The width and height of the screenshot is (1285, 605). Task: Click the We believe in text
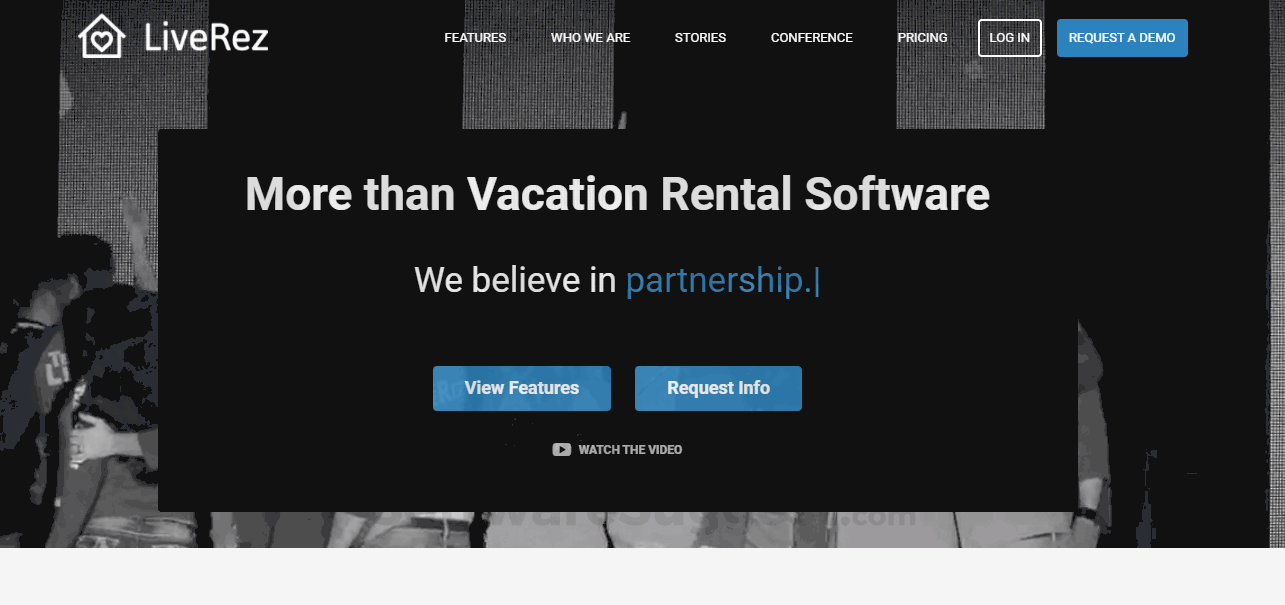coord(515,281)
